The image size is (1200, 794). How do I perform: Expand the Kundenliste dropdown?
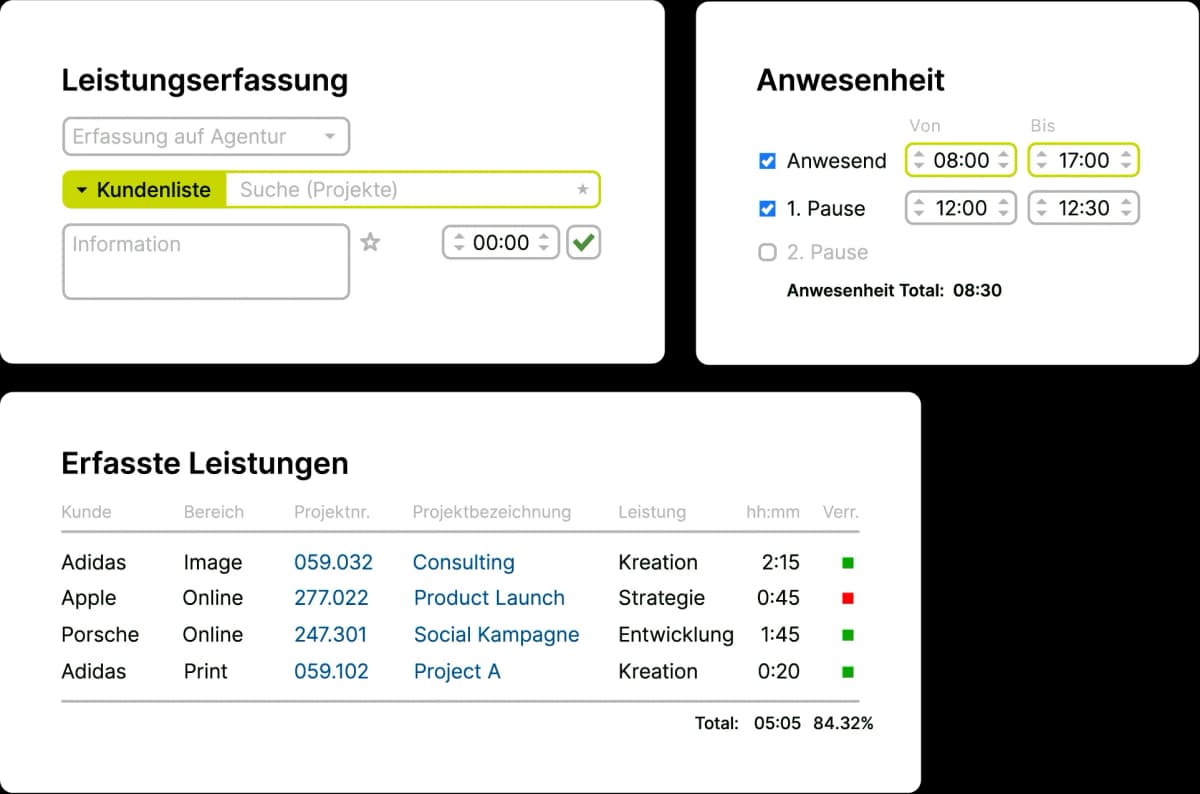(x=144, y=190)
